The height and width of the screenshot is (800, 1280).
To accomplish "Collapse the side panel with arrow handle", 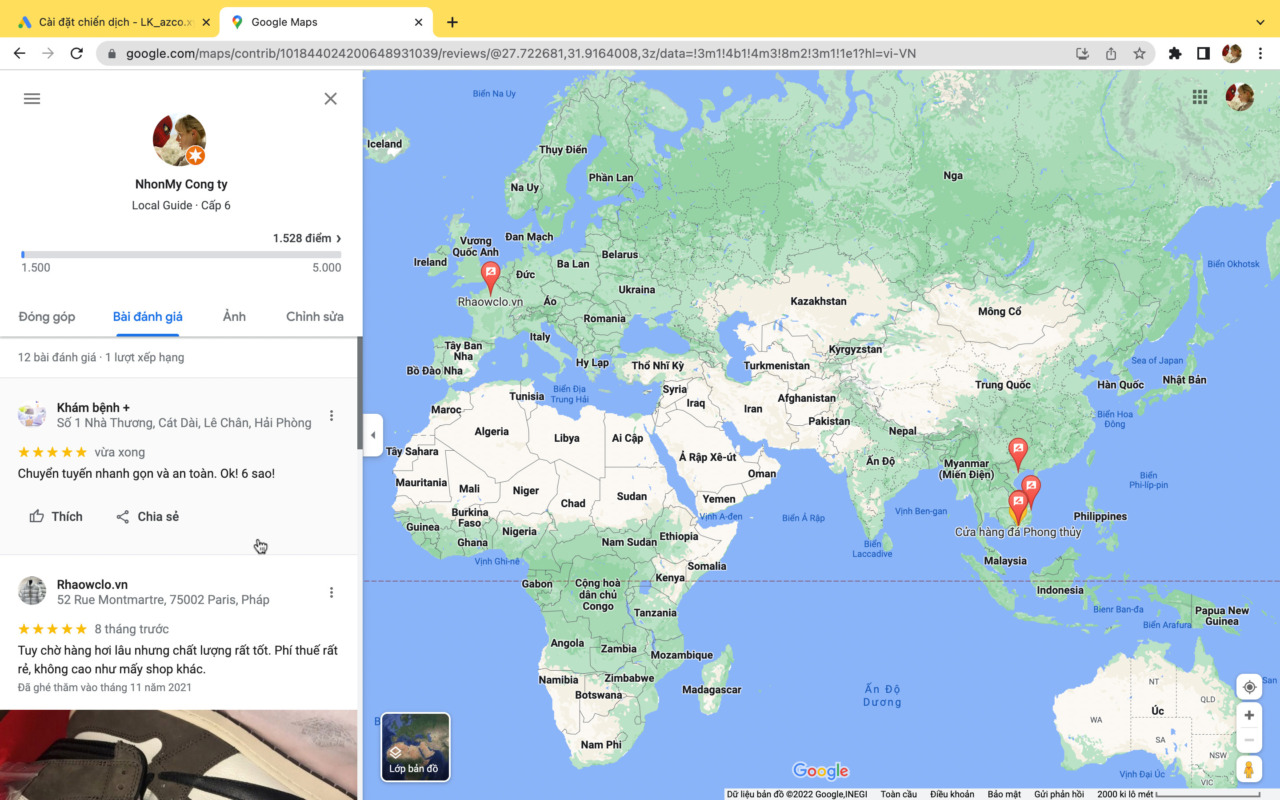I will (373, 435).
